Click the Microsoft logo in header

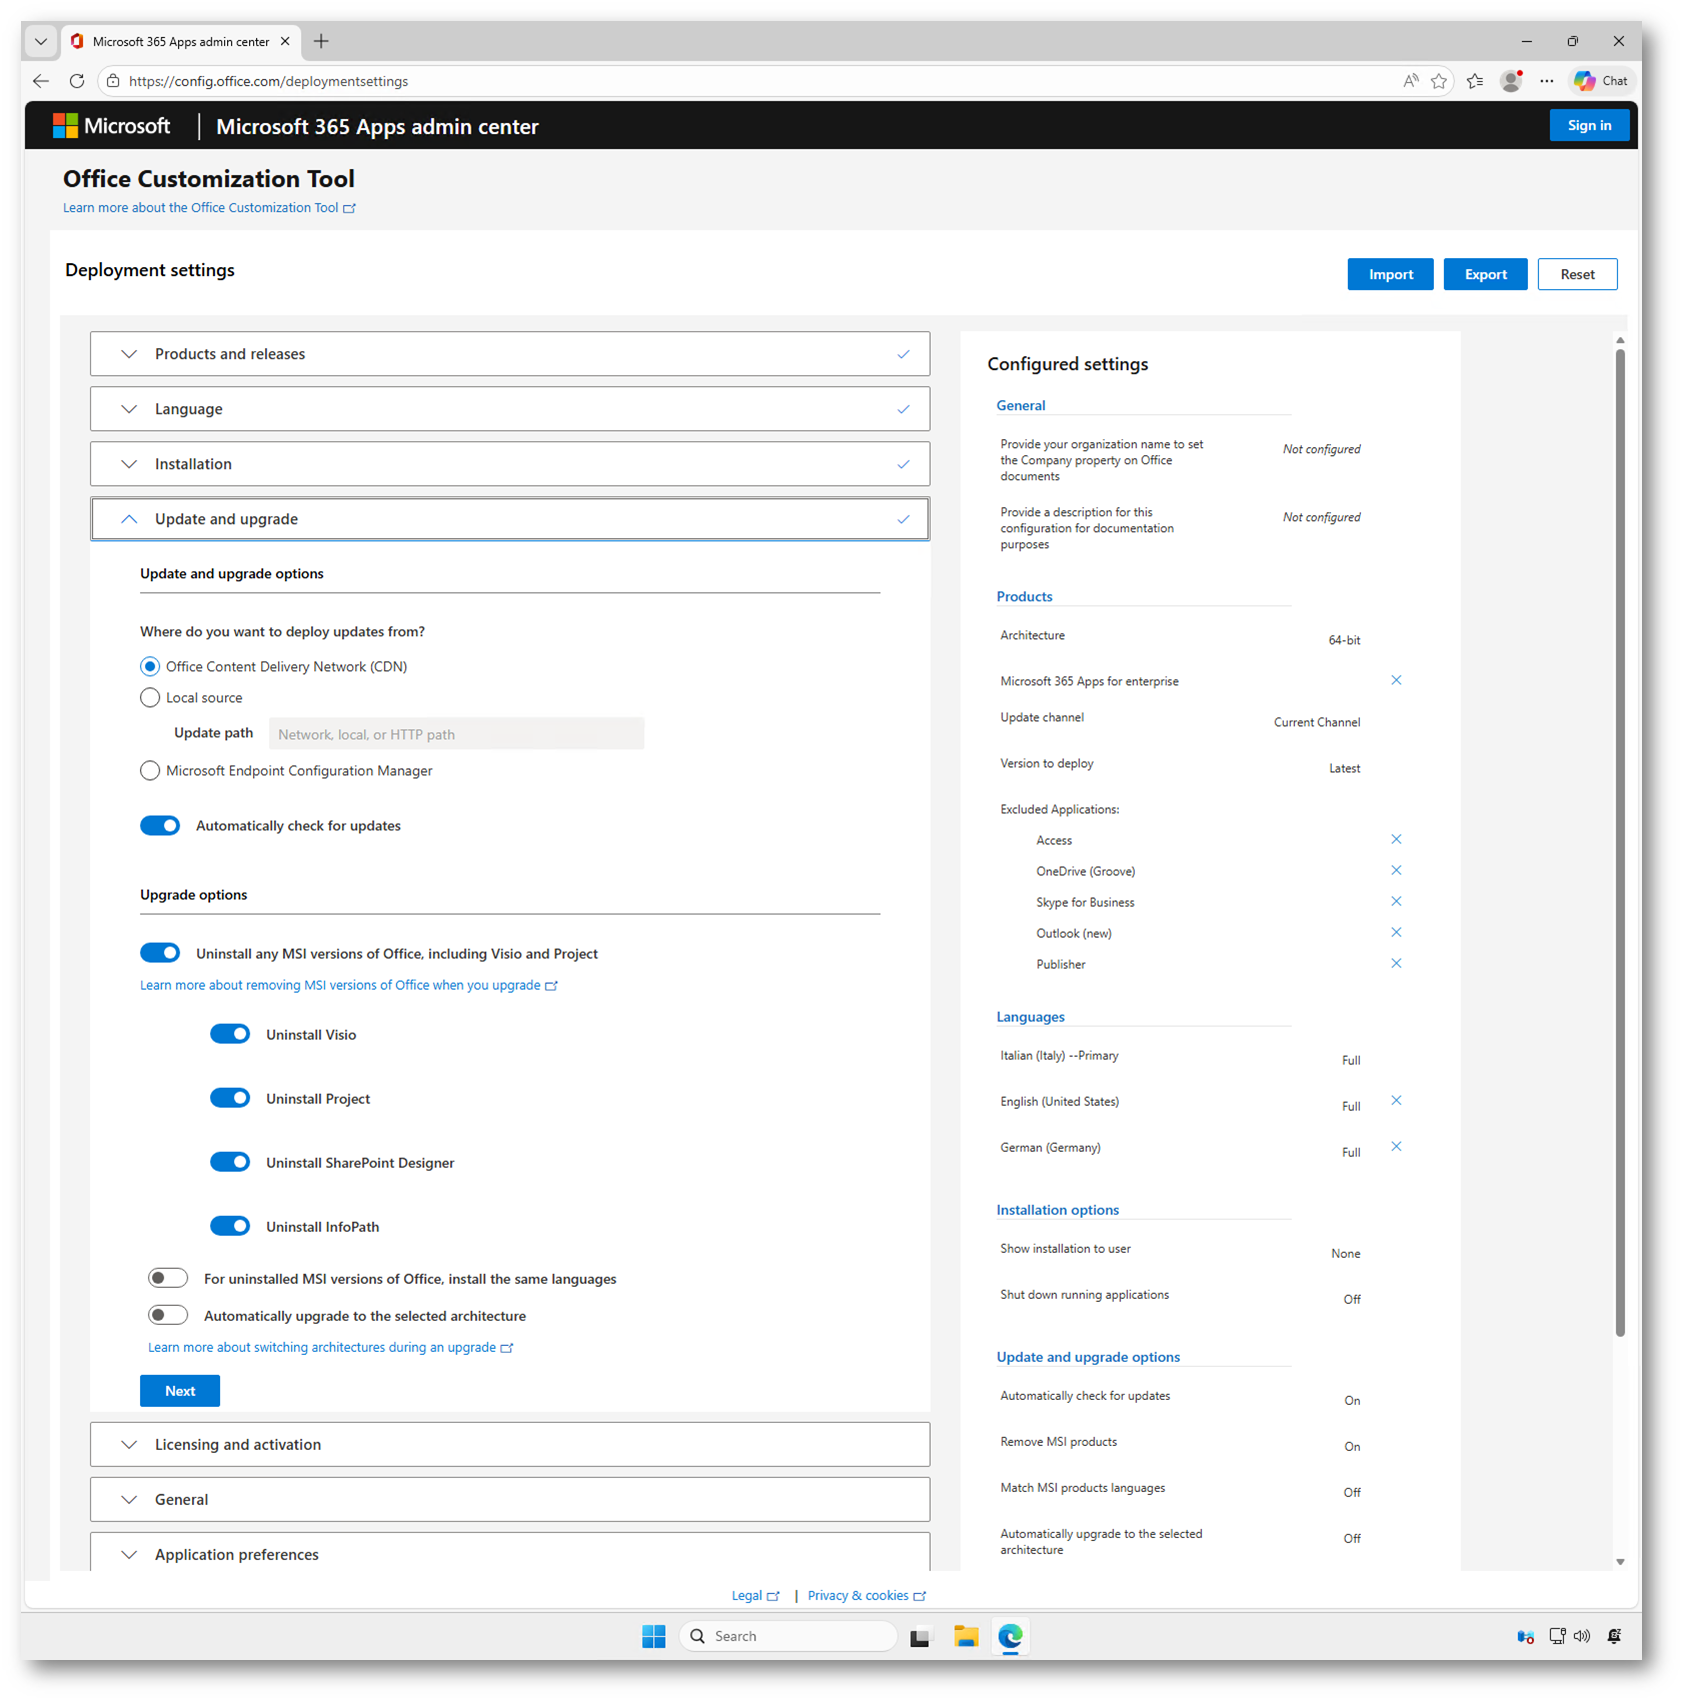(112, 126)
